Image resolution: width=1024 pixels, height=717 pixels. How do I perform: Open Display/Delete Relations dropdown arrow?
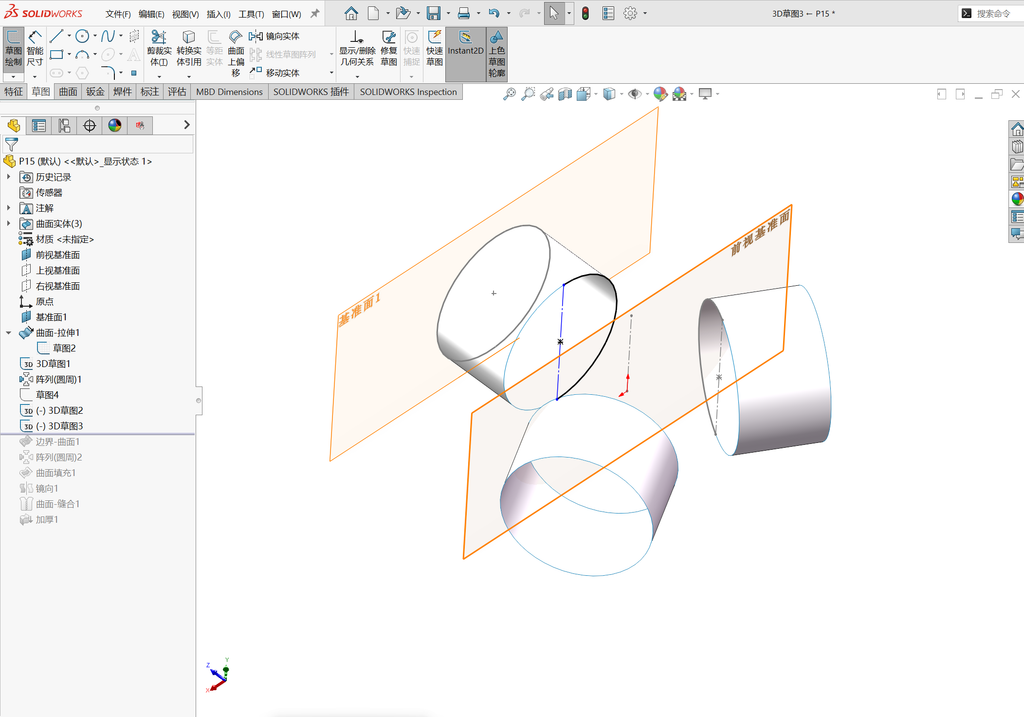pos(357,76)
